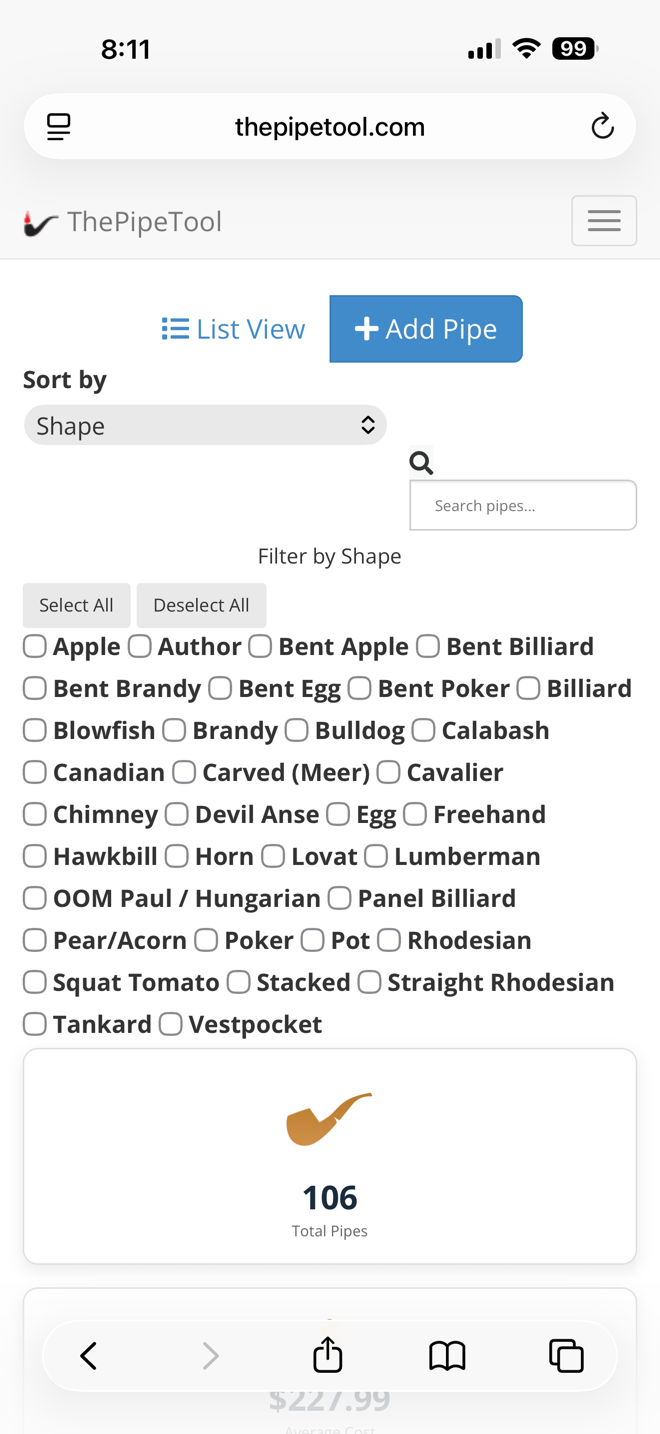Viewport: 660px width, 1434px height.
Task: Open Safari bookmarks book icon
Action: (447, 1355)
